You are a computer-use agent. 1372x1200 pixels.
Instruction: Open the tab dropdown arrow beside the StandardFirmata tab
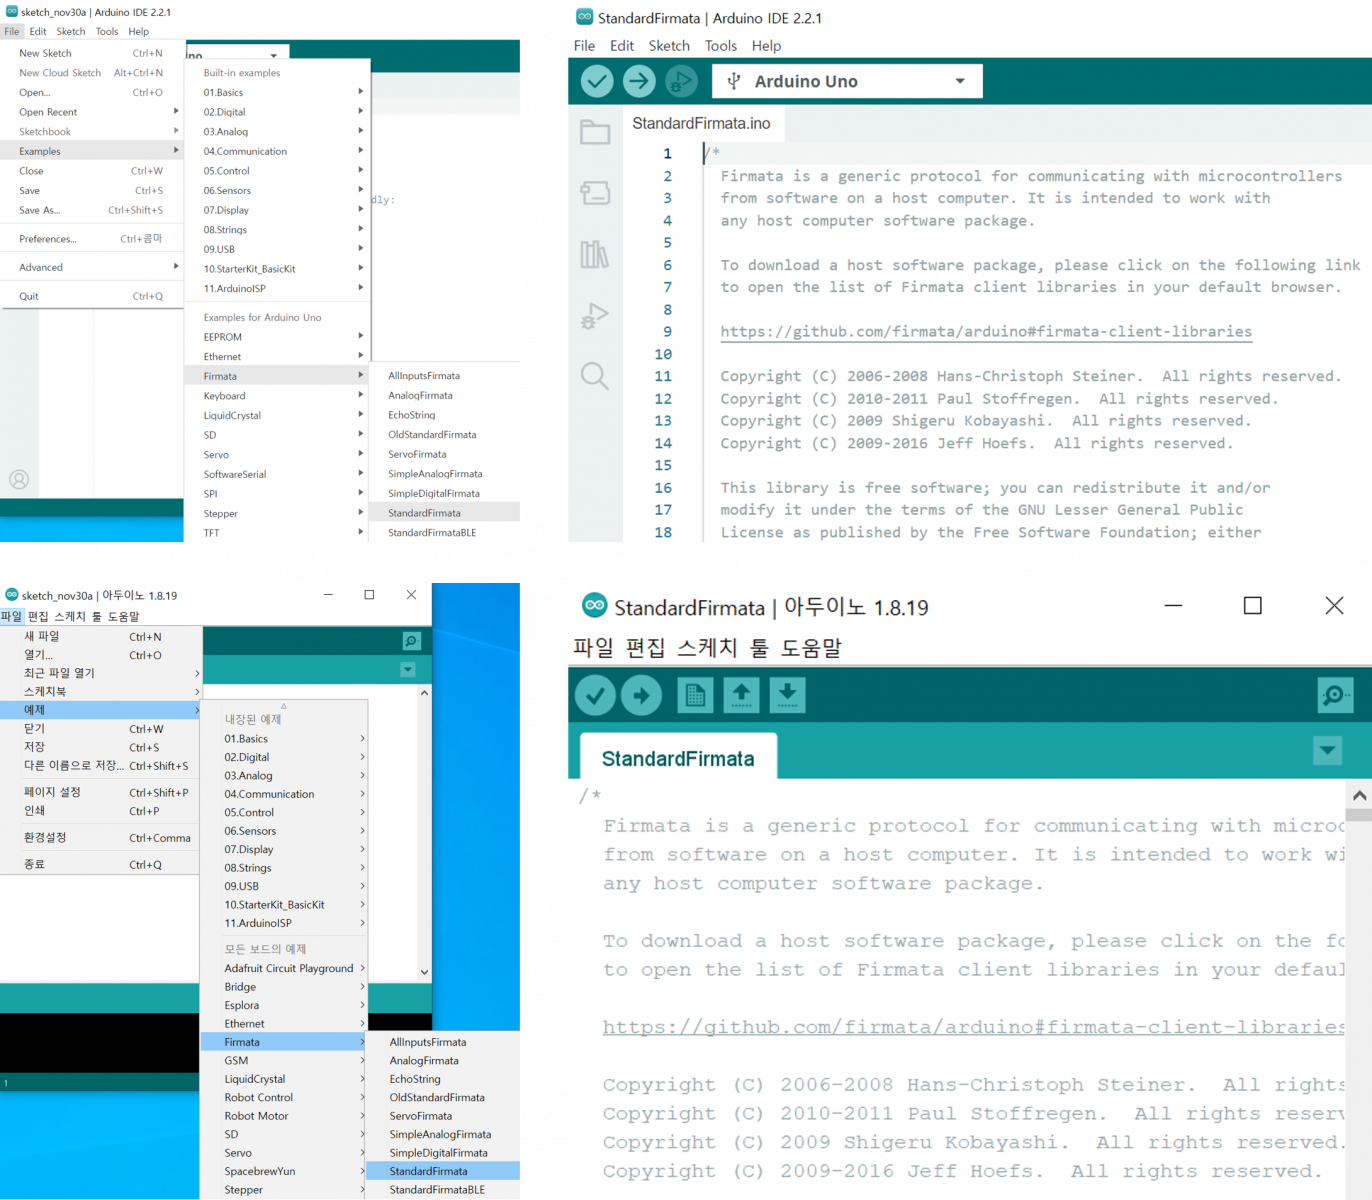click(x=1327, y=750)
